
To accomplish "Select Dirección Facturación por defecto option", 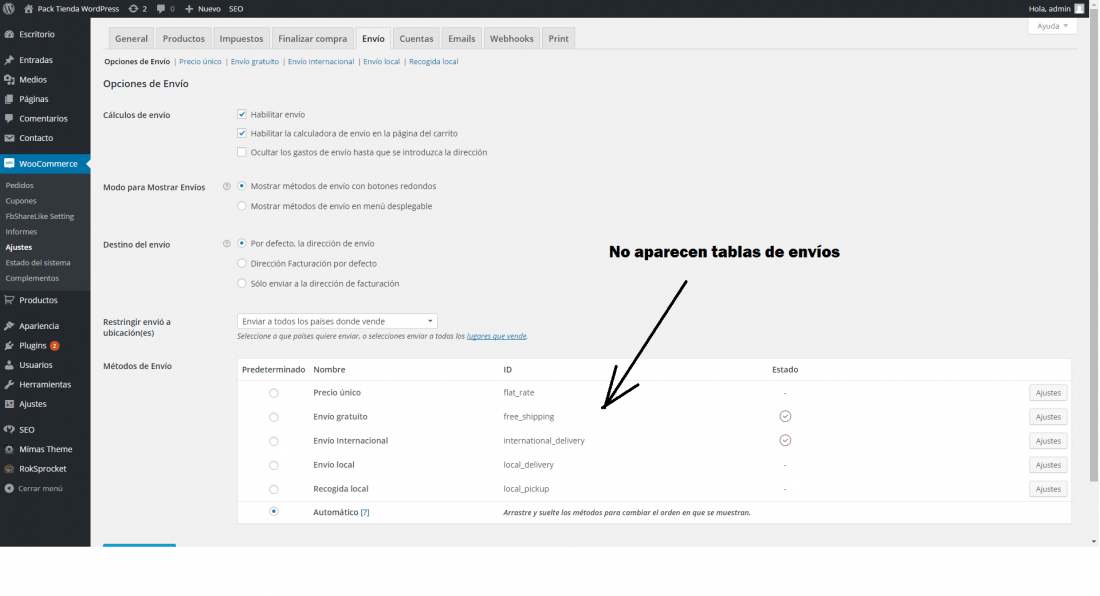I will click(242, 263).
